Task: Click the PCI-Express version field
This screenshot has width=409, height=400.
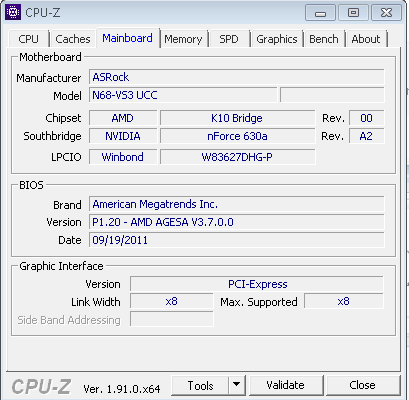Action: click(x=257, y=284)
